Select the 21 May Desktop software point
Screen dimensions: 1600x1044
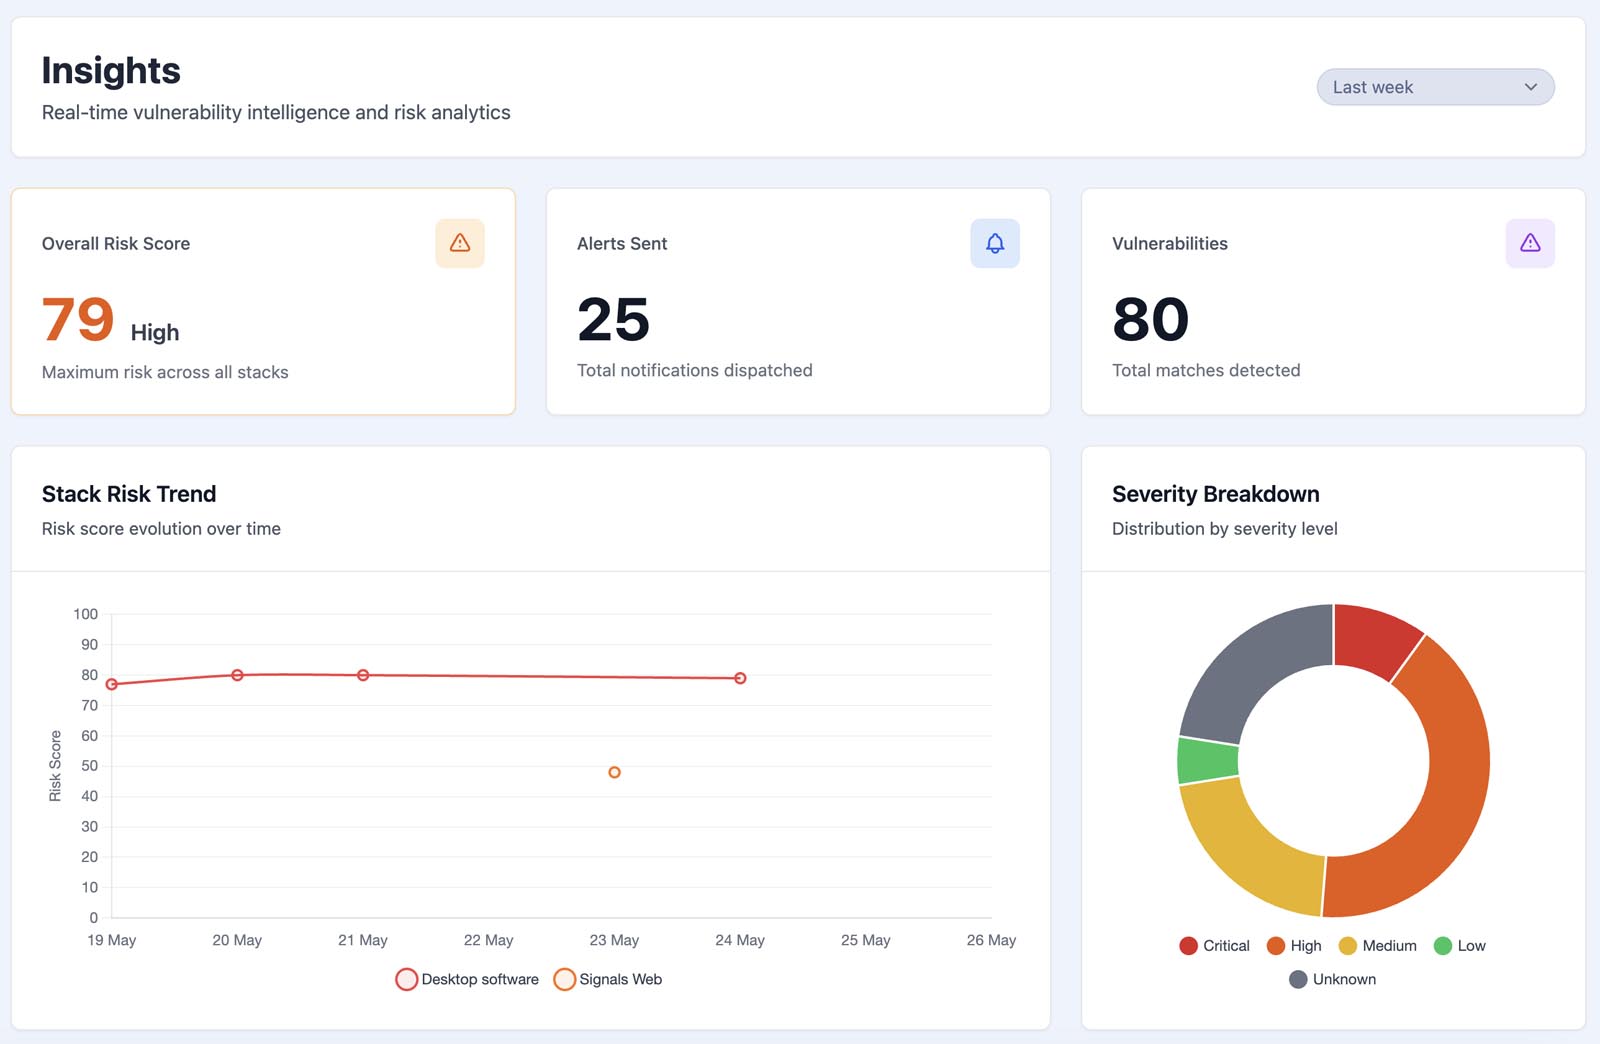(x=363, y=675)
